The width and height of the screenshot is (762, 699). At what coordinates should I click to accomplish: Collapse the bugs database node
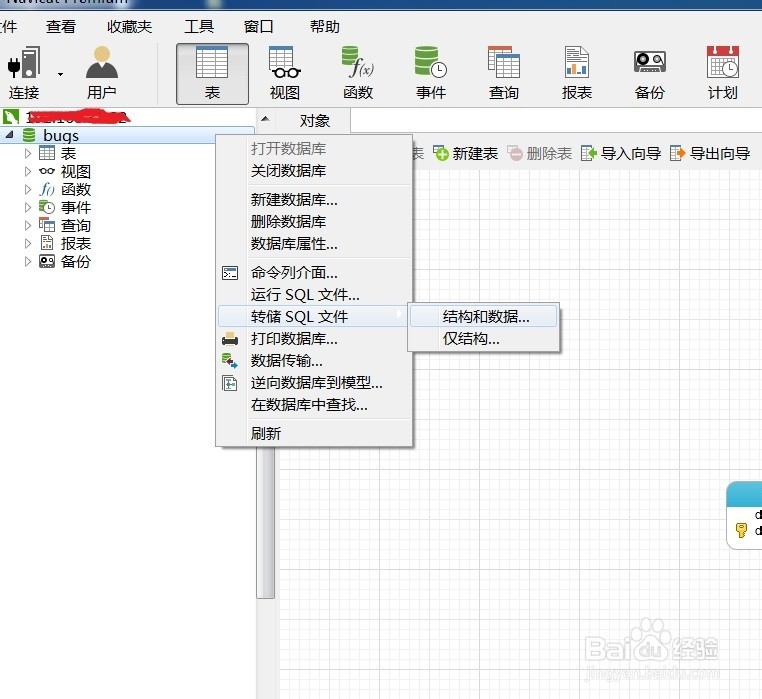tap(9, 135)
